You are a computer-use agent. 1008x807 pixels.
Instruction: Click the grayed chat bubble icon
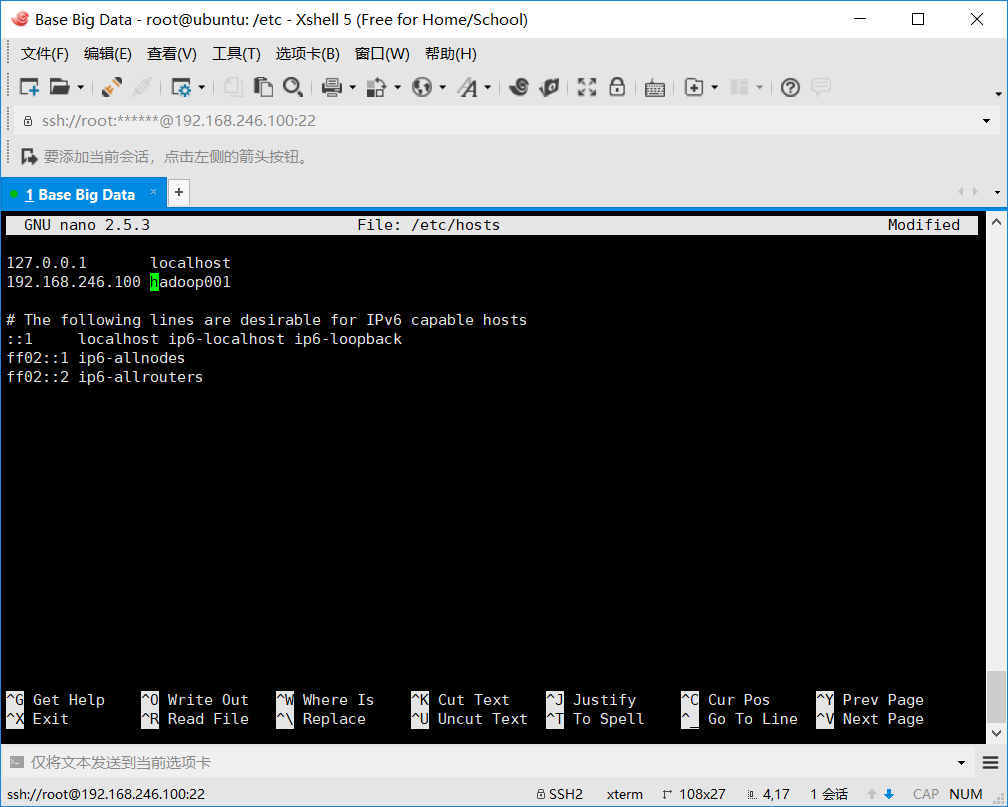(x=821, y=87)
